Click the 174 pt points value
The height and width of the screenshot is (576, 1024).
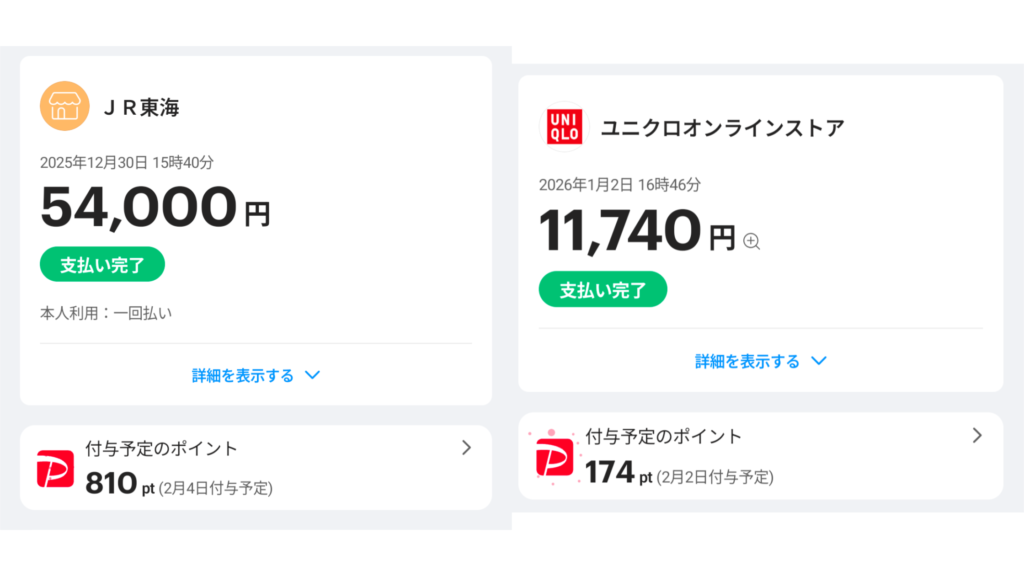coord(618,472)
